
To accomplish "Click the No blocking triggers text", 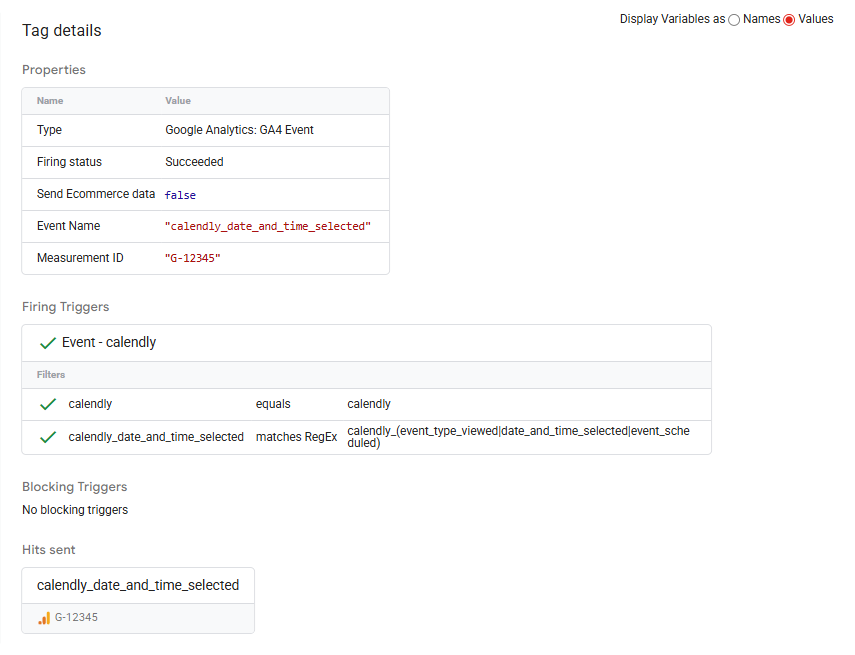I will [x=75, y=510].
